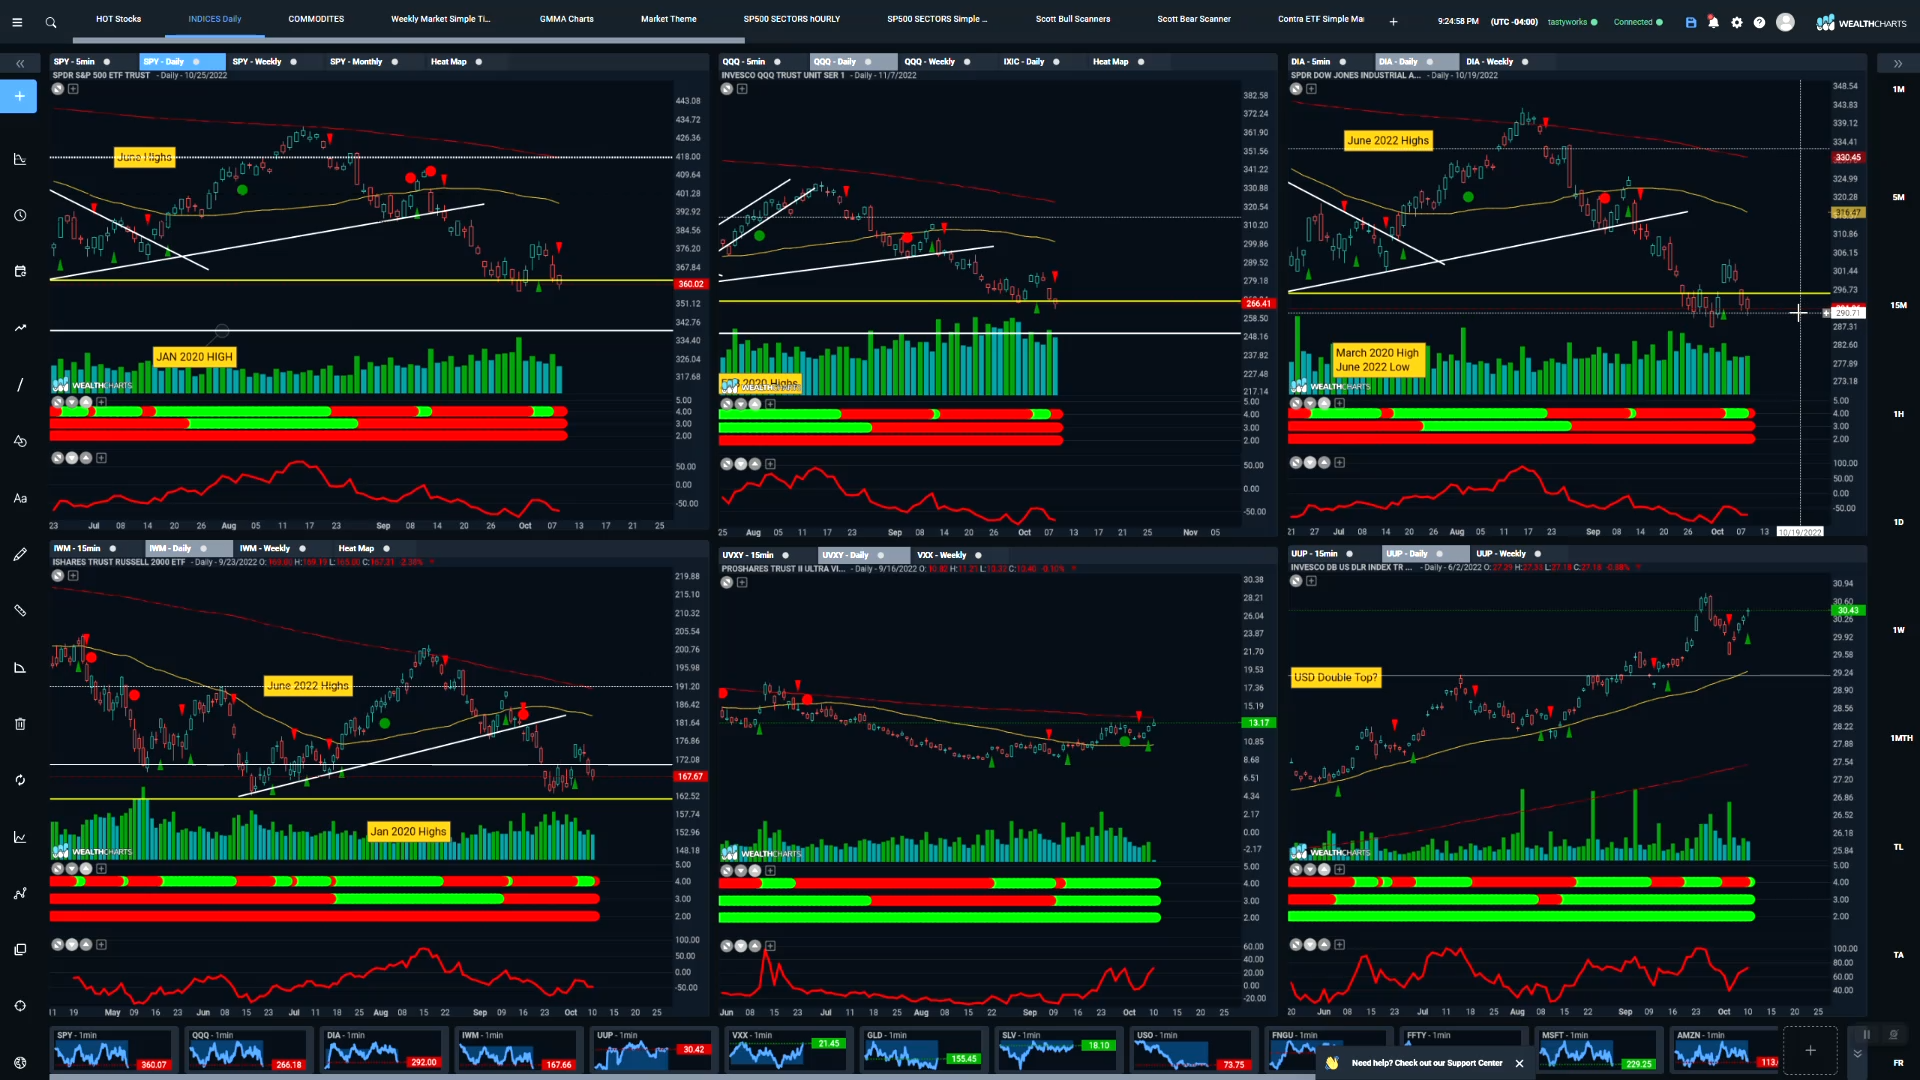Image resolution: width=1920 pixels, height=1080 pixels.
Task: Open the Scott Bull Scanners tab
Action: [1073, 19]
